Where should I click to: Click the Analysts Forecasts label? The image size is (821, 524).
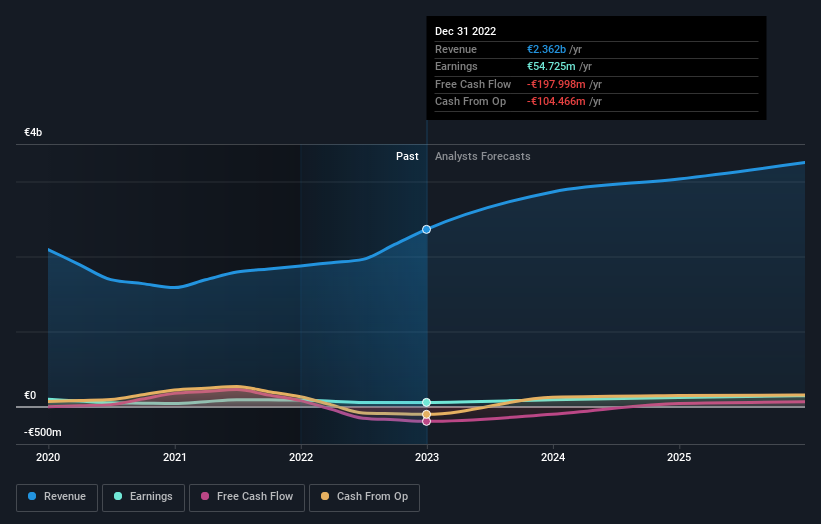click(482, 157)
